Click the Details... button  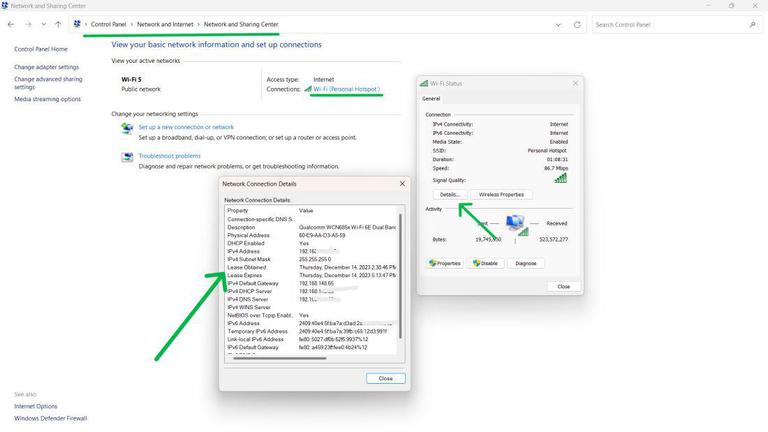pos(450,194)
